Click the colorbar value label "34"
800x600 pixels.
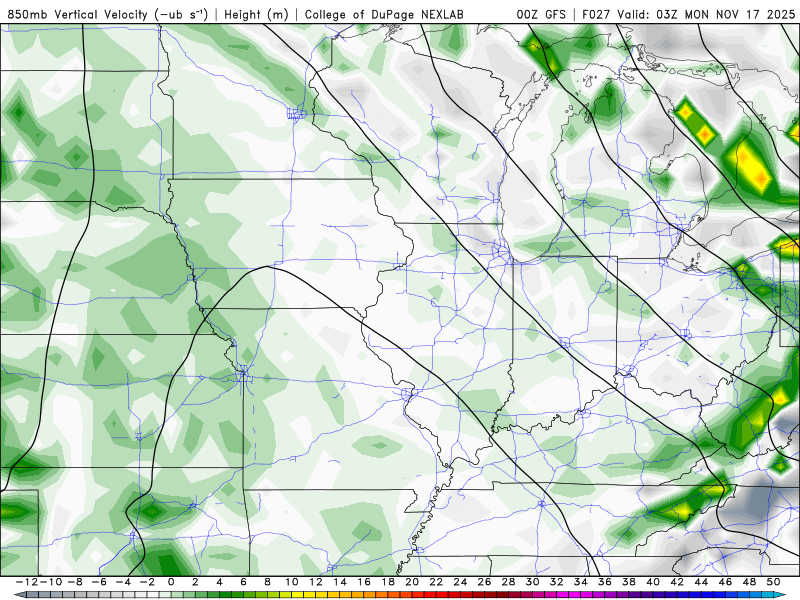click(x=581, y=582)
